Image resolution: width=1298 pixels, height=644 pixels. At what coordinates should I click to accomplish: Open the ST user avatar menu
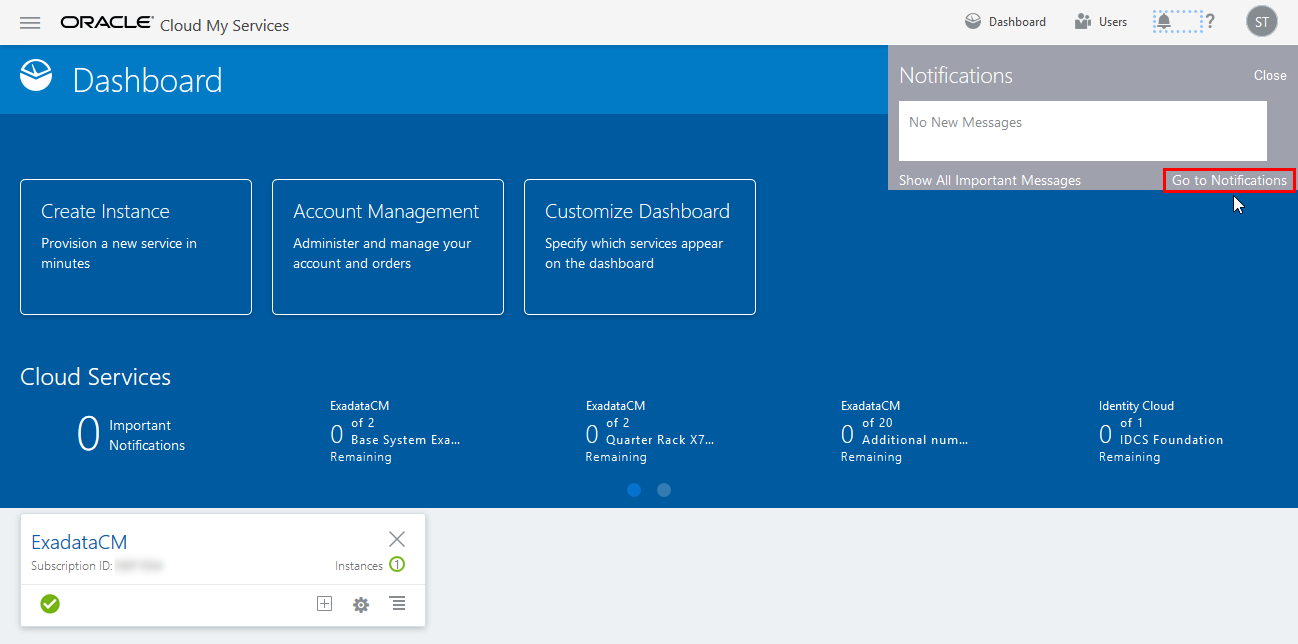(x=1262, y=22)
